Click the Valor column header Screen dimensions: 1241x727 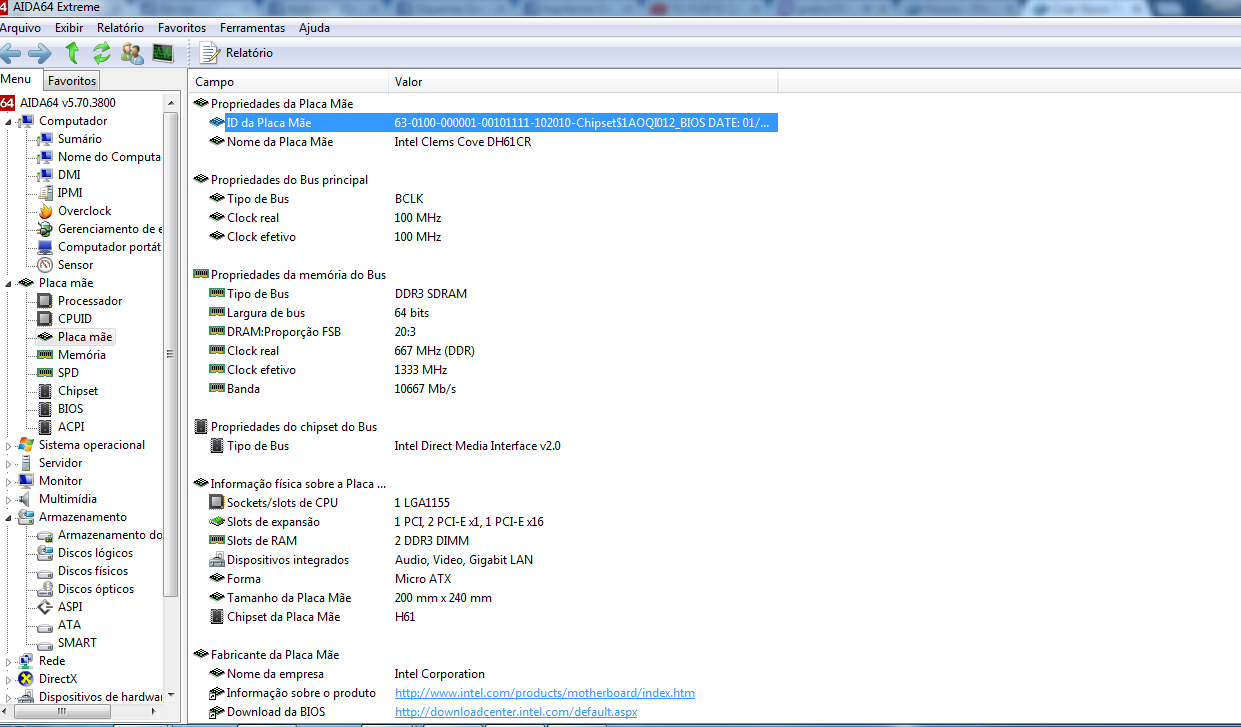(x=583, y=82)
